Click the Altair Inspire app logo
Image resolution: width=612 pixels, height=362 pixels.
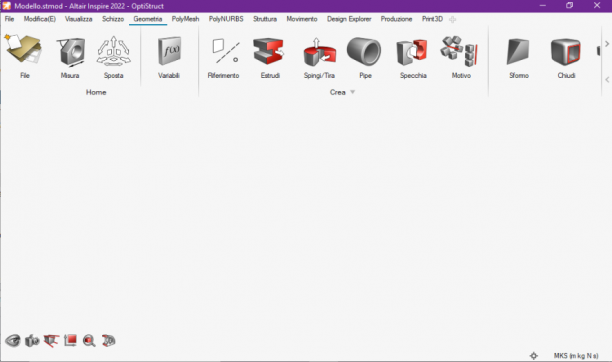(x=6, y=6)
